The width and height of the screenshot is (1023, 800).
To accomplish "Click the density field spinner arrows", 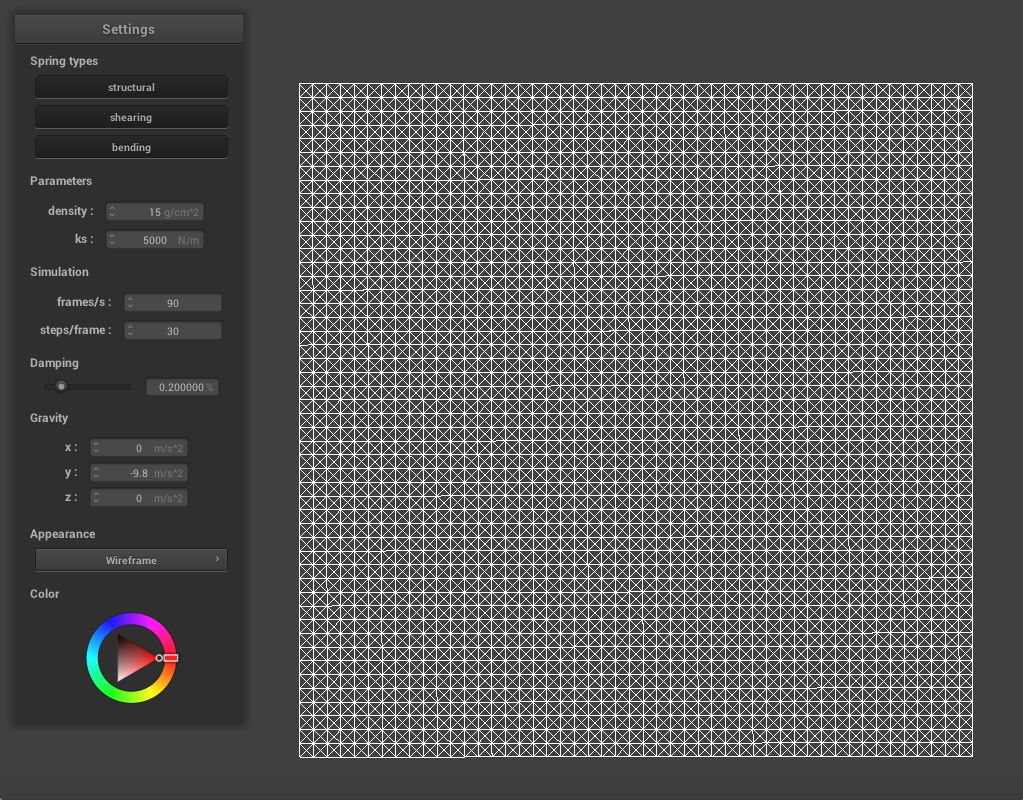I will click(x=112, y=212).
